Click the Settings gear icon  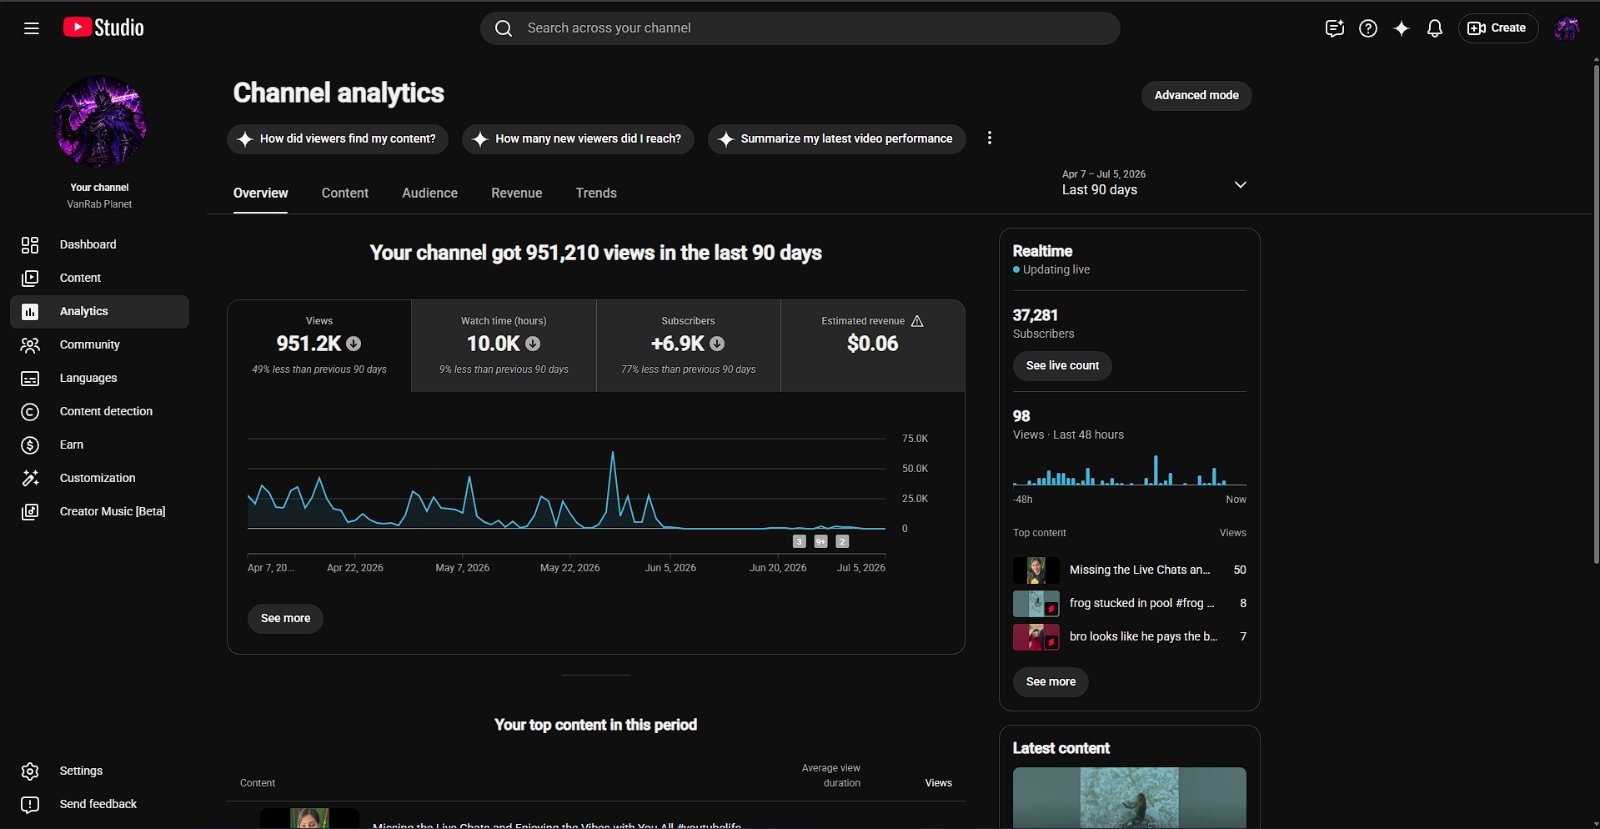[30, 771]
